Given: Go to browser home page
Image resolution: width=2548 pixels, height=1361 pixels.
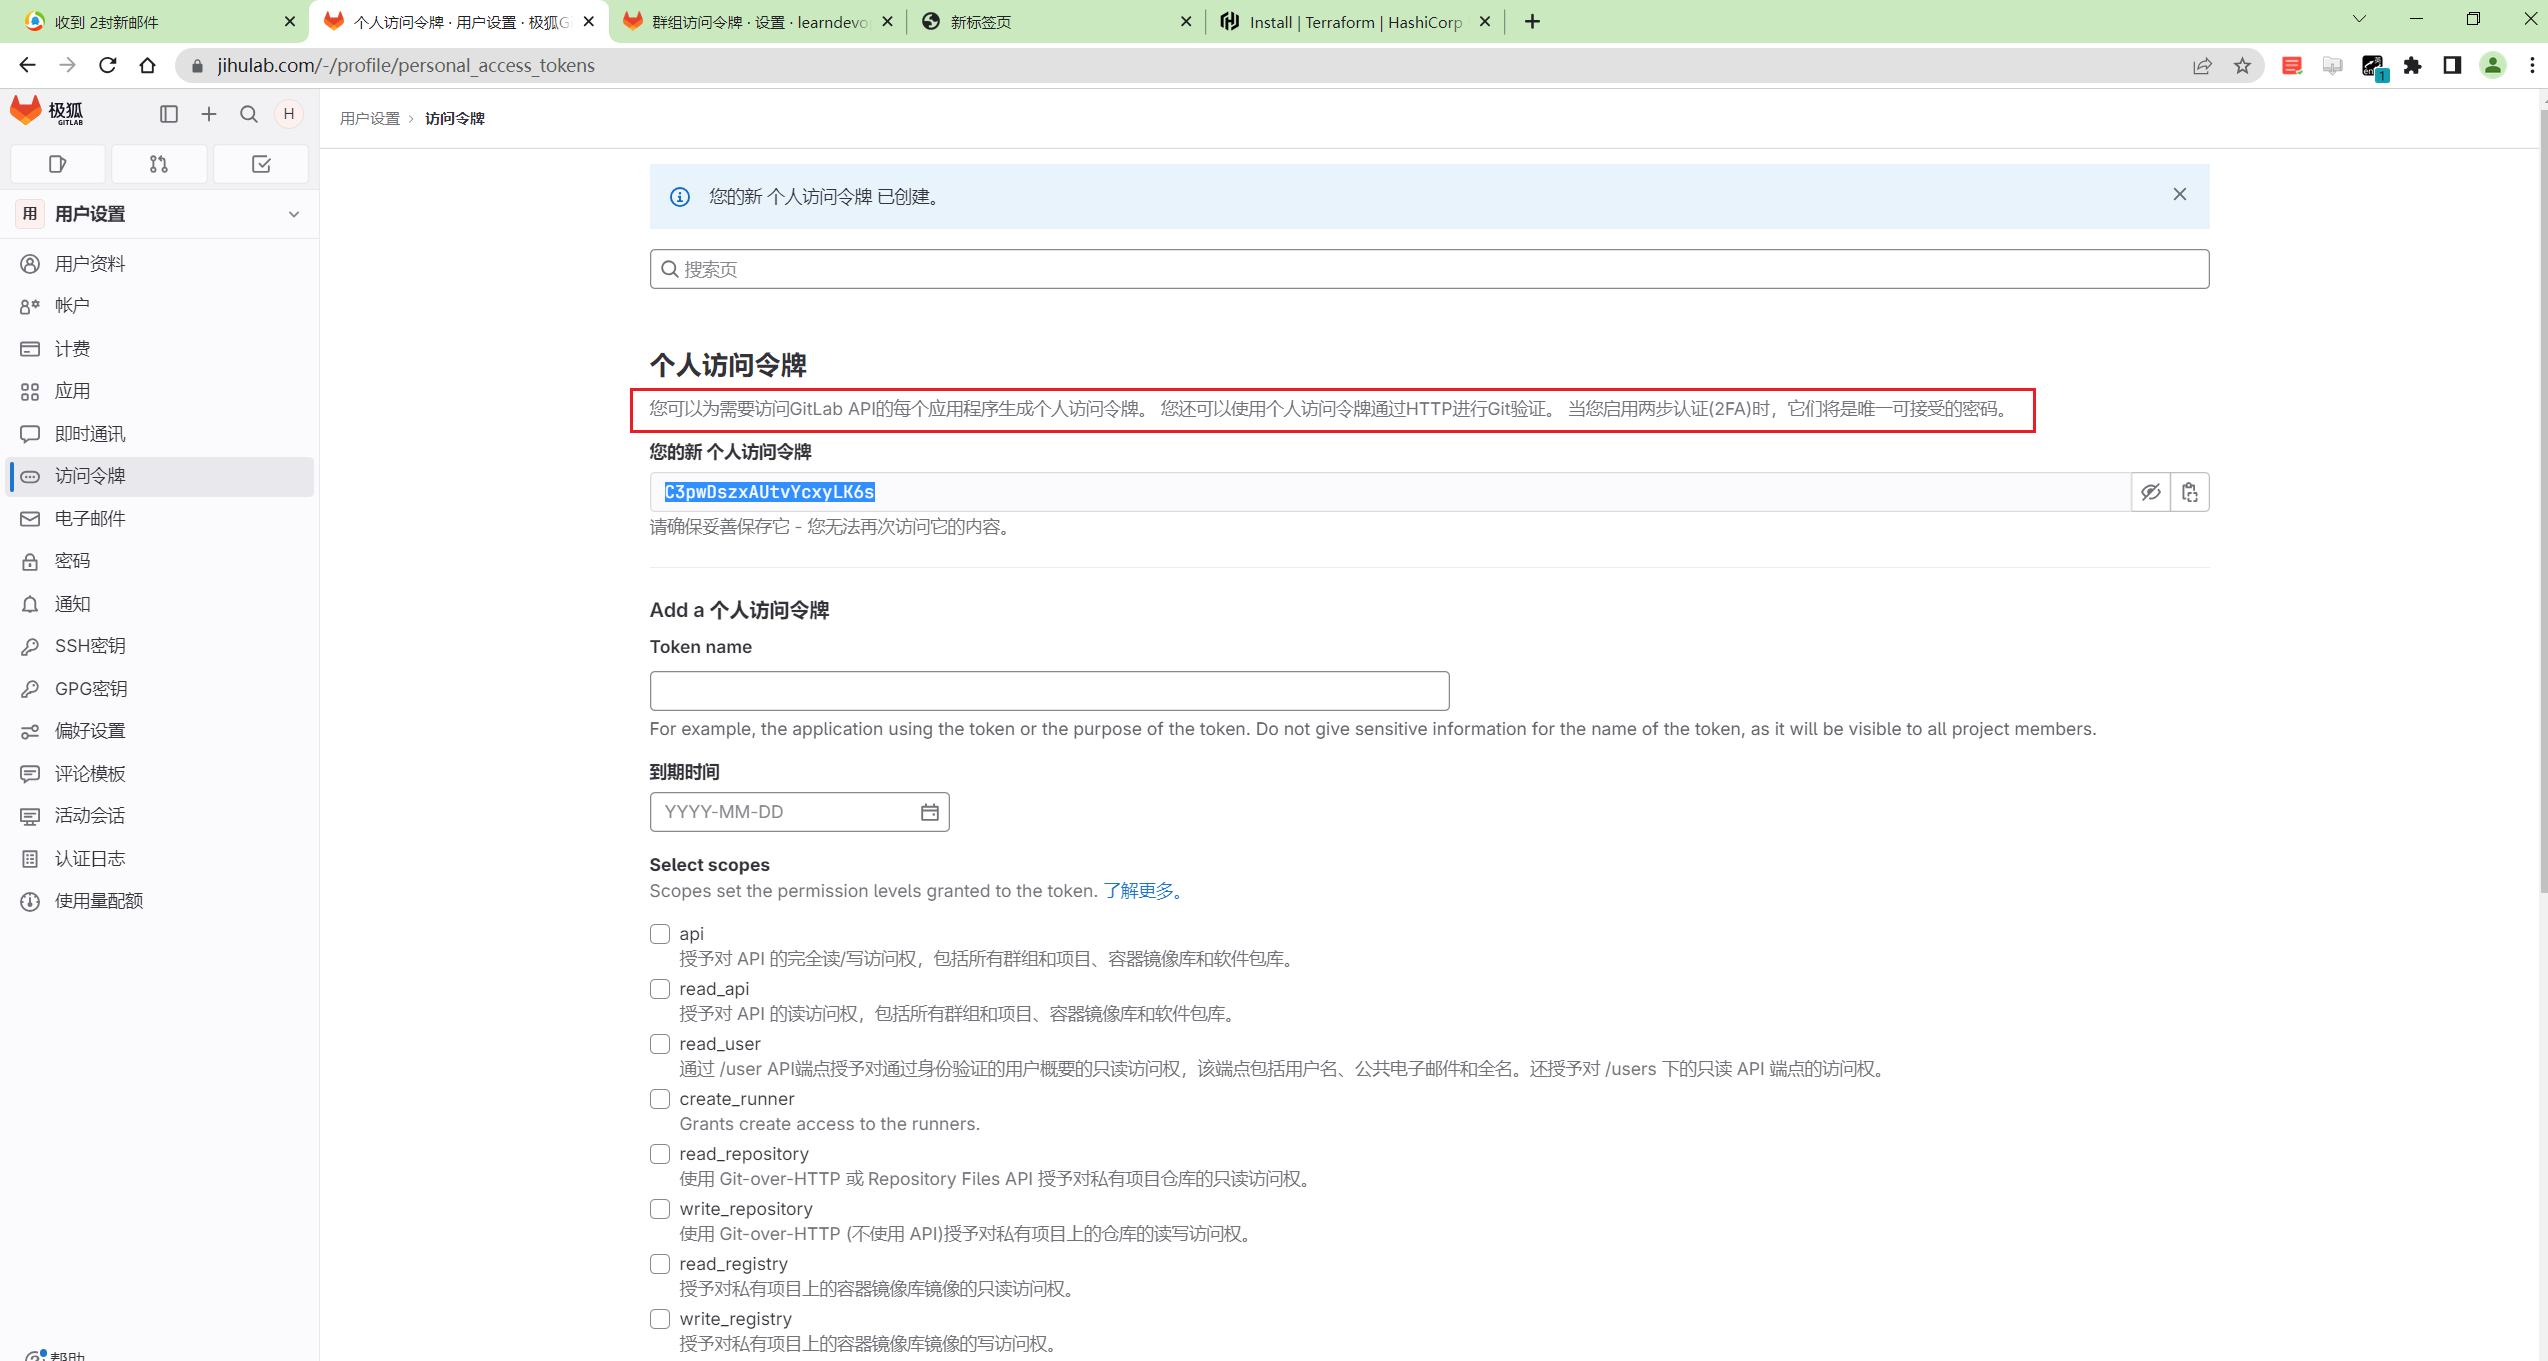Looking at the screenshot, I should point(148,65).
